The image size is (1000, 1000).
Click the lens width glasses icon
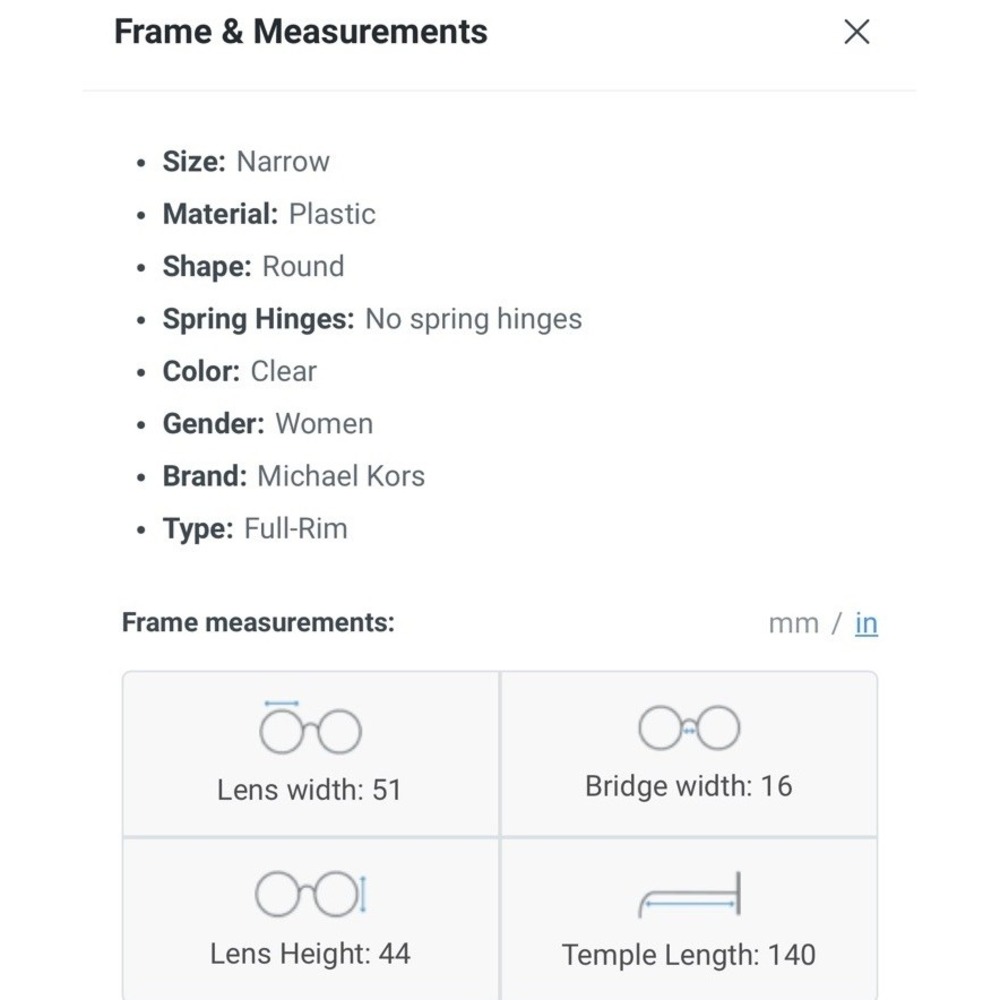pos(311,727)
